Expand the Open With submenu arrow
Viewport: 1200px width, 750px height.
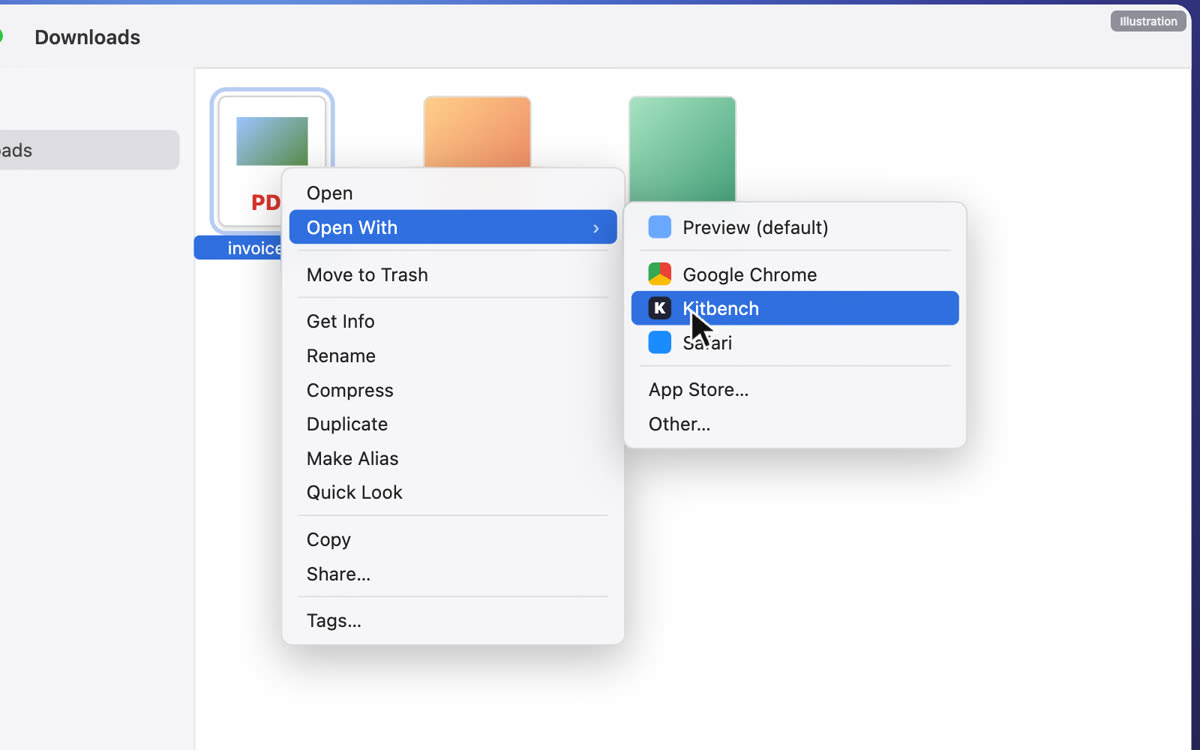click(x=596, y=228)
